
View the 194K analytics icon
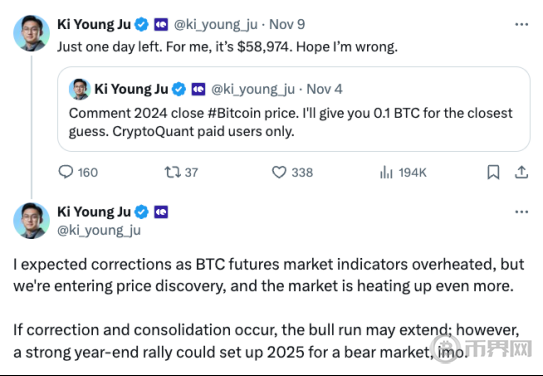pyautogui.click(x=386, y=172)
